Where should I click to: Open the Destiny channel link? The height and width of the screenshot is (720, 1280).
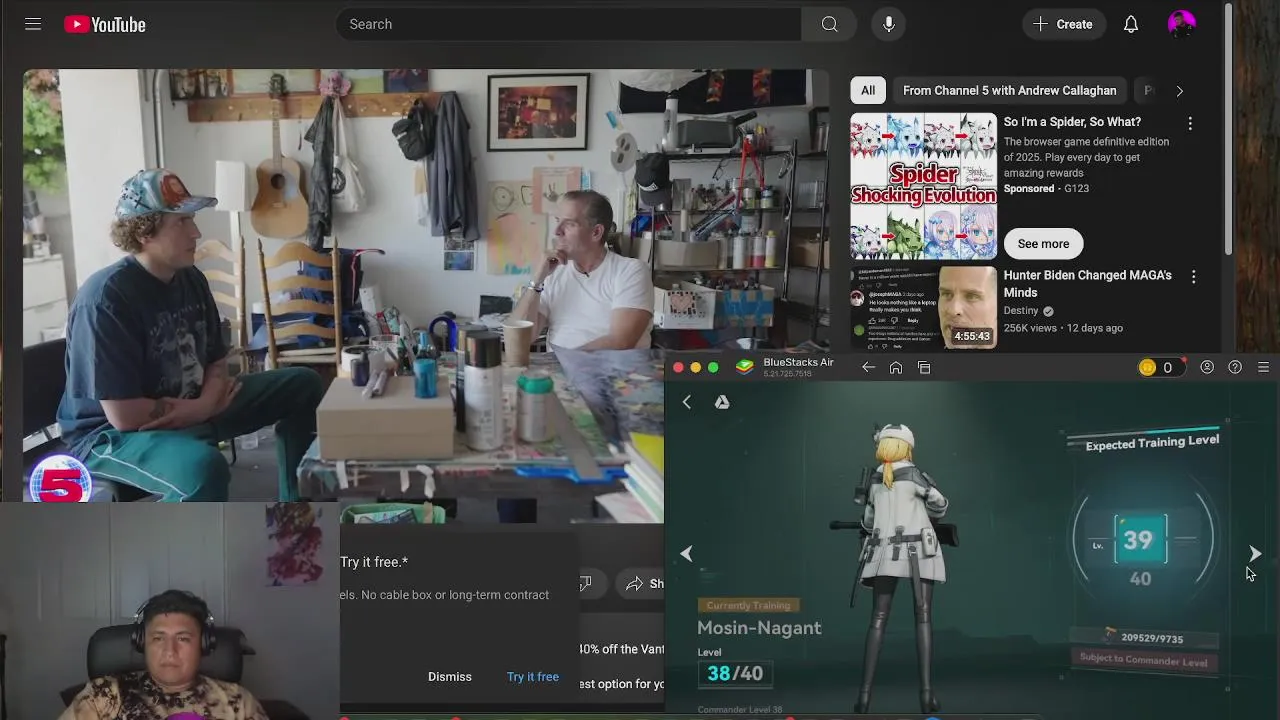(1021, 311)
